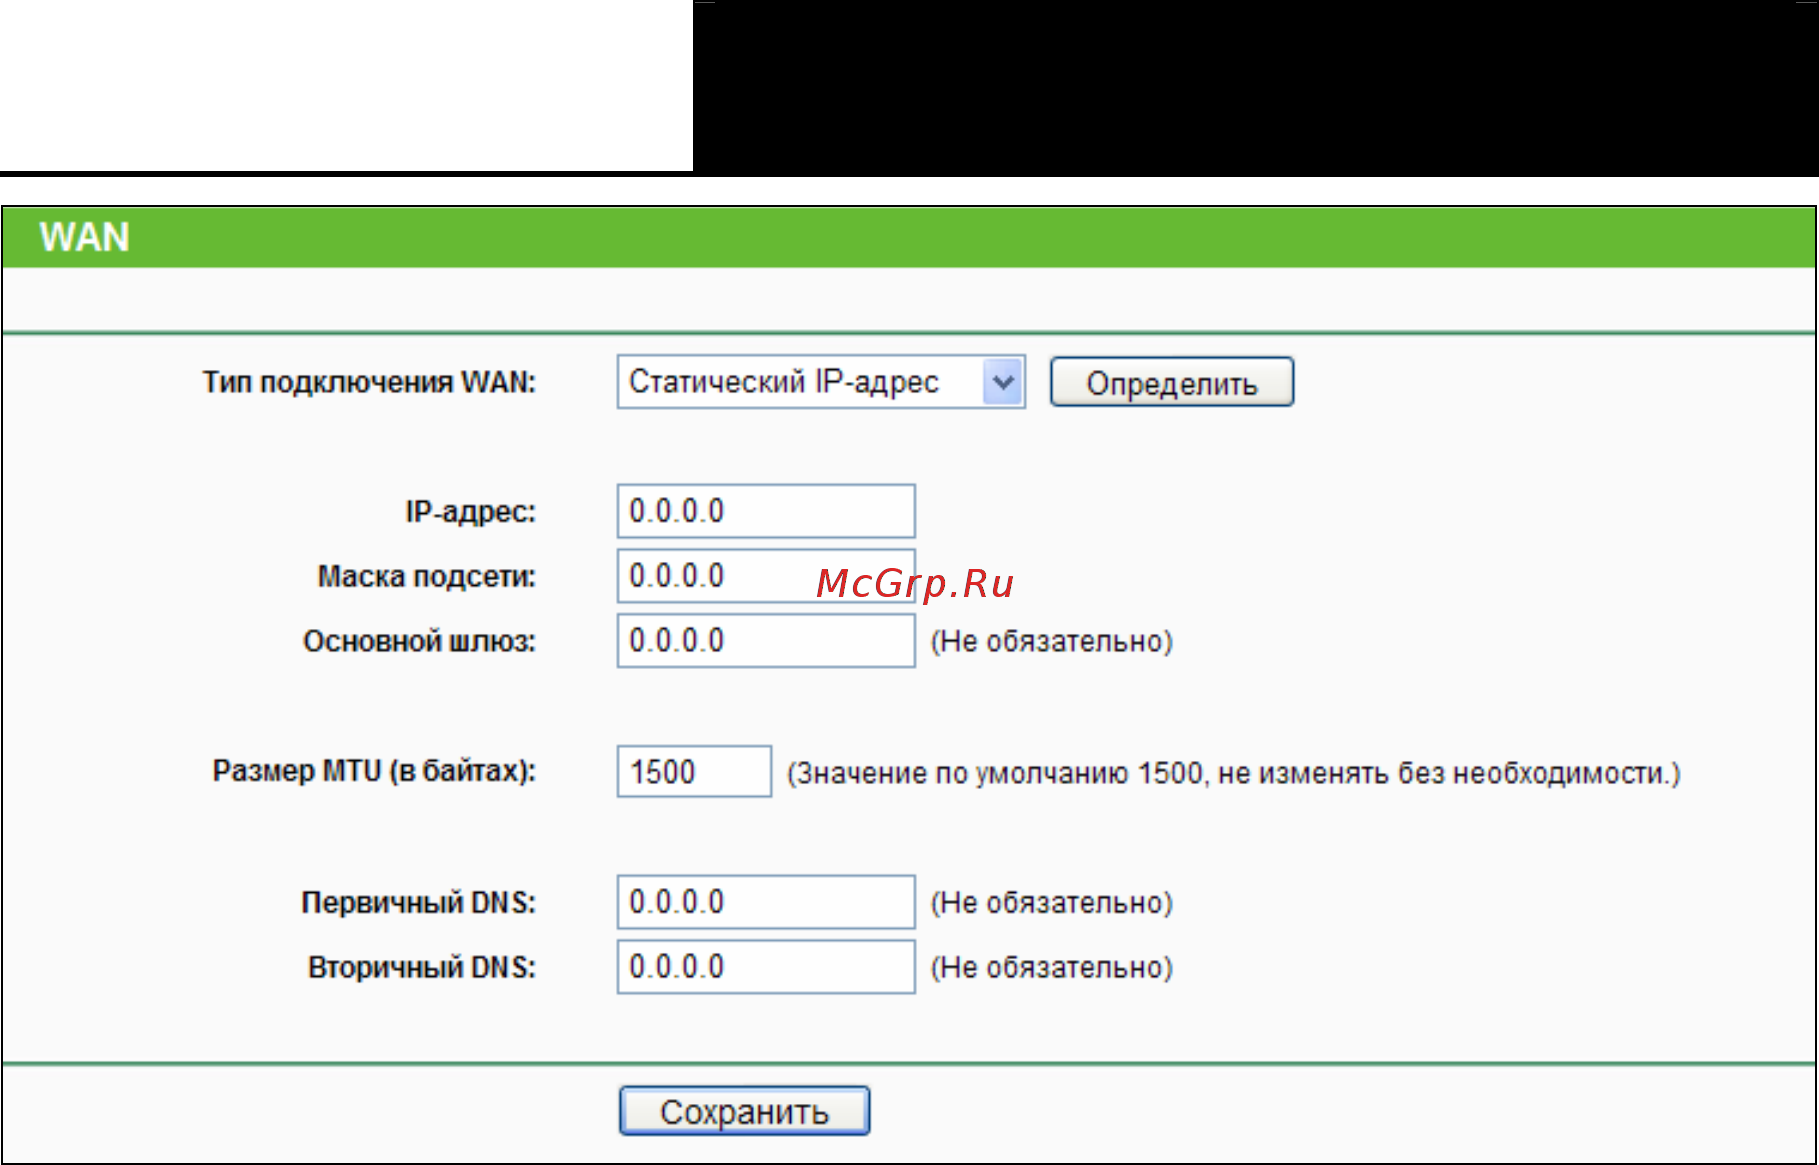This screenshot has width=1819, height=1165.
Task: Focus the IP-адрес input field
Action: pos(766,511)
